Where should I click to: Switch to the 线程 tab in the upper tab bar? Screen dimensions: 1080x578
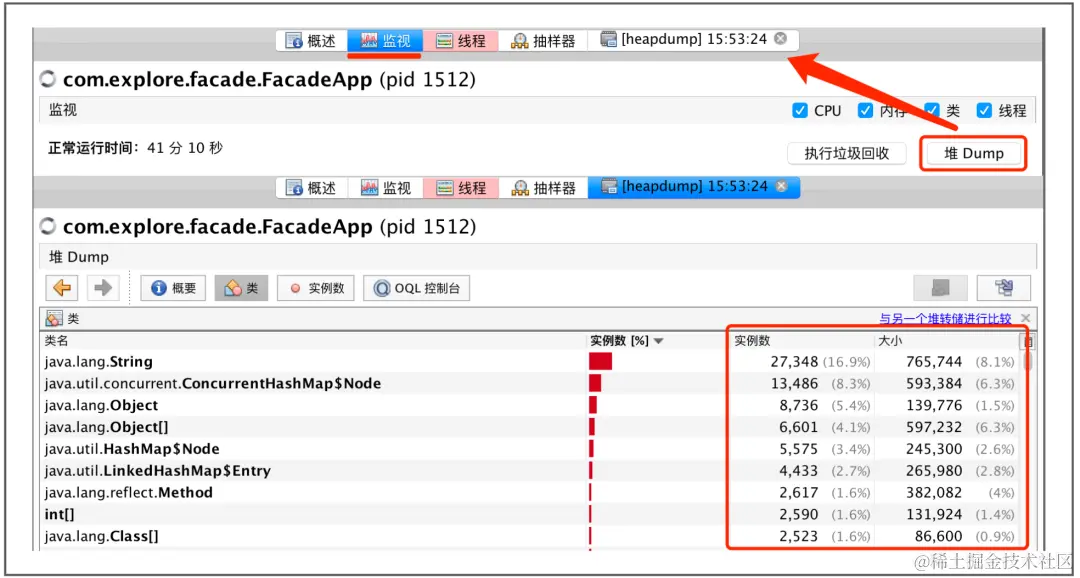coord(461,41)
